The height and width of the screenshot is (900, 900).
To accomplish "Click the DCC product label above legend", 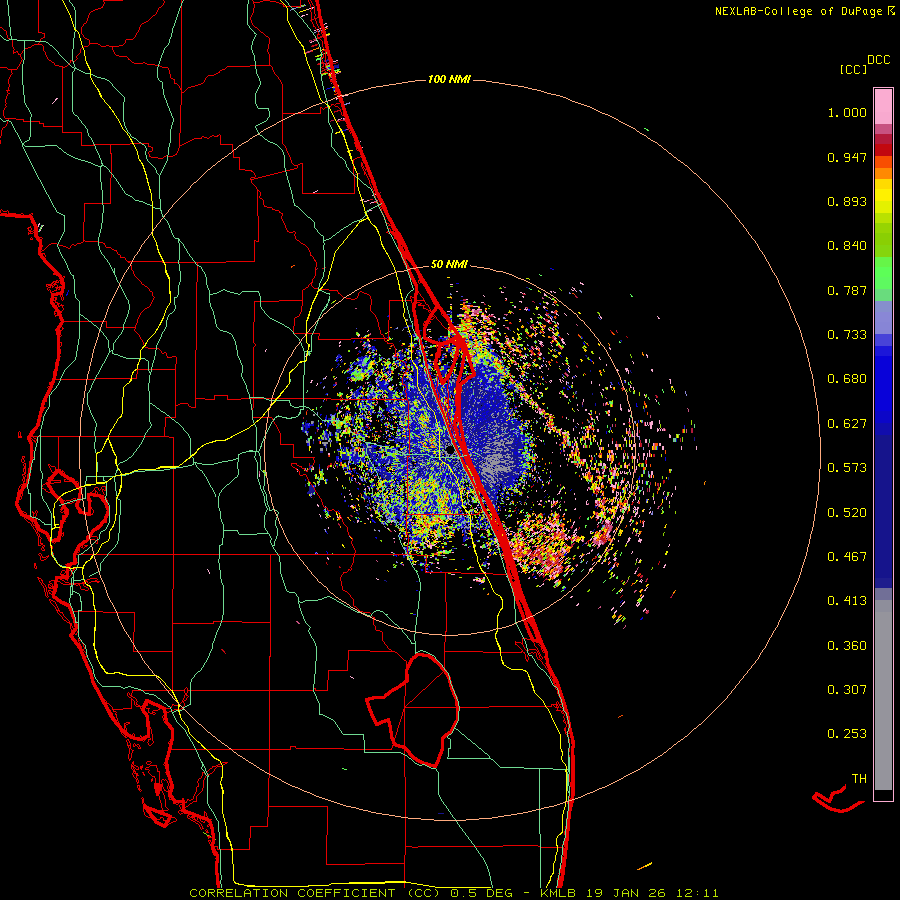I will pyautogui.click(x=879, y=60).
